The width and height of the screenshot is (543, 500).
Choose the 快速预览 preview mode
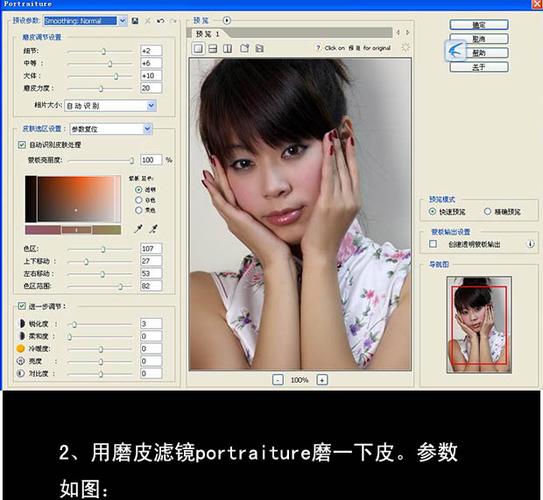432,211
